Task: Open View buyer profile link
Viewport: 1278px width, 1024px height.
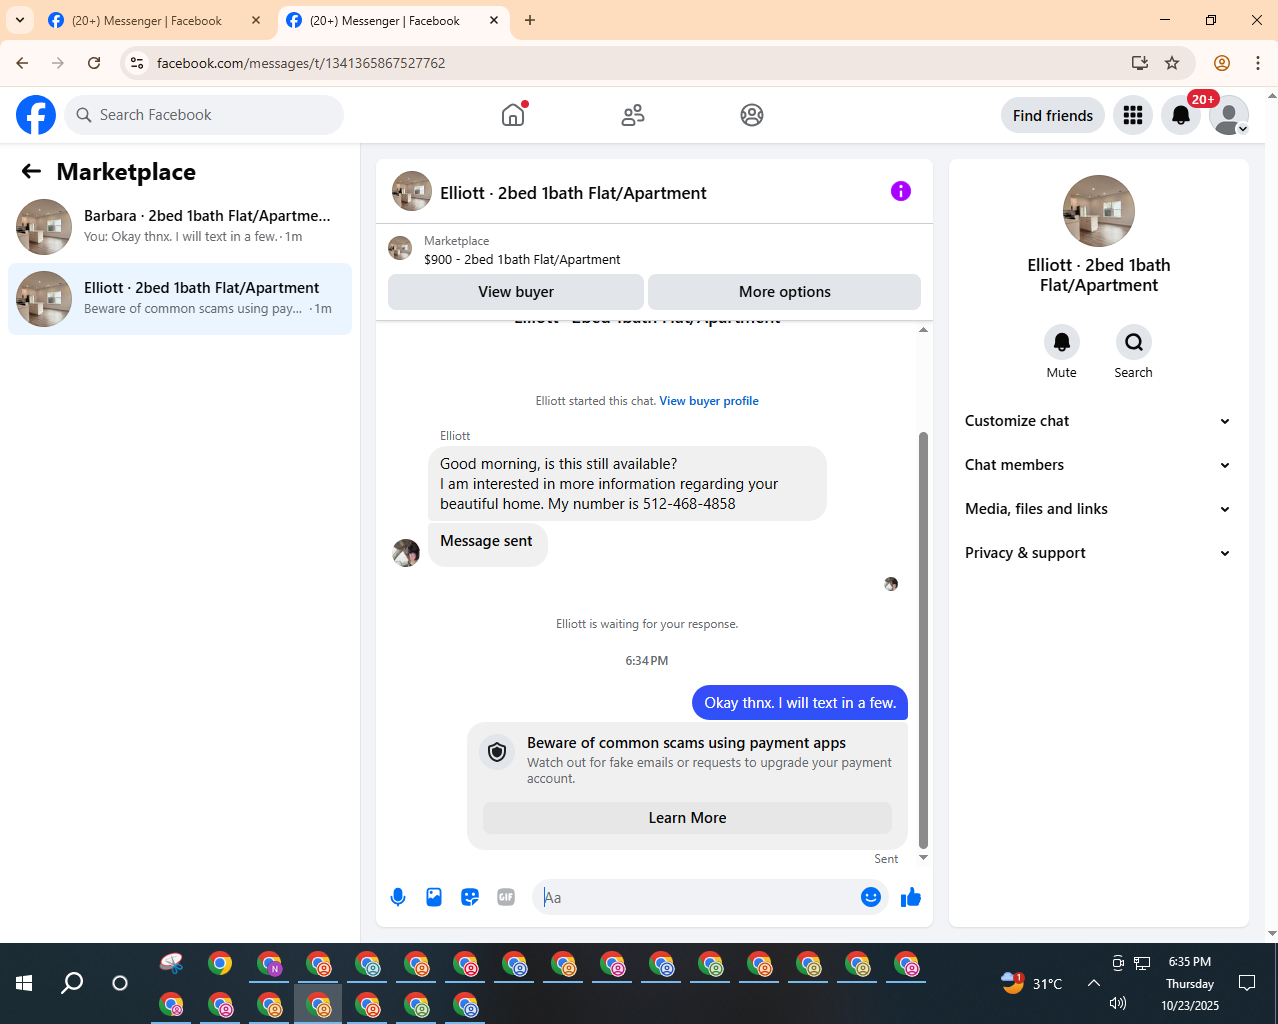Action: [x=709, y=401]
